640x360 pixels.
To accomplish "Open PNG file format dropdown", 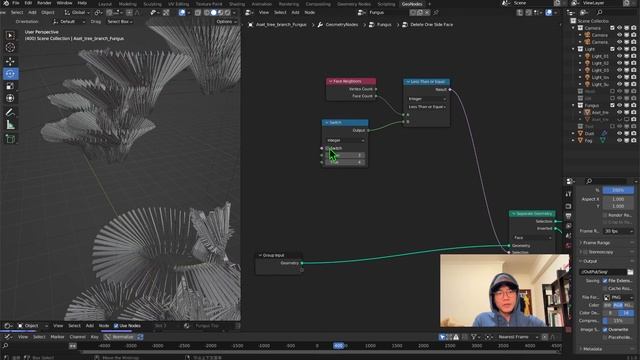I will click(x=618, y=297).
